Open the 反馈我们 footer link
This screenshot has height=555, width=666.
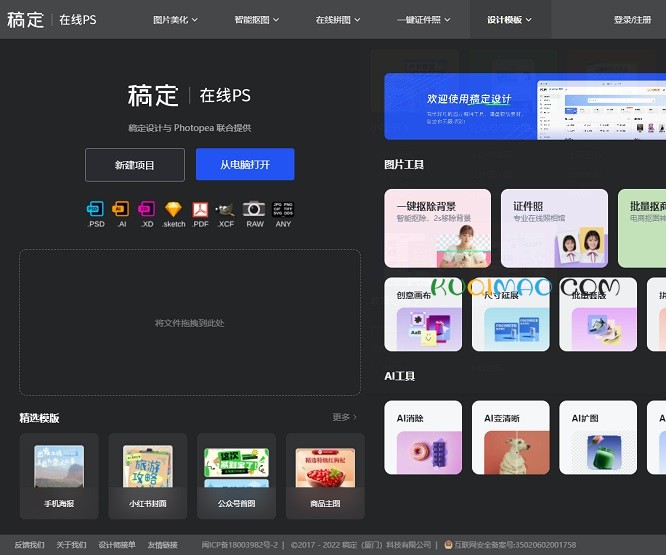pos(29,545)
